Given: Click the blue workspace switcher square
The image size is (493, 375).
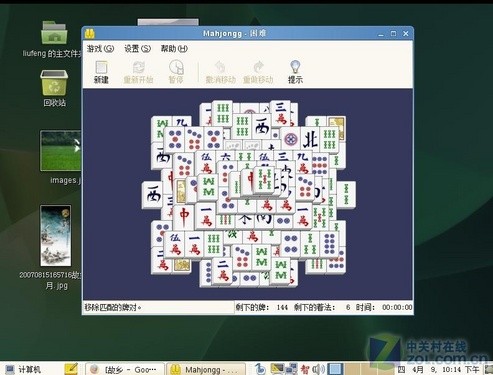Looking at the screenshot, I should pos(335,369).
